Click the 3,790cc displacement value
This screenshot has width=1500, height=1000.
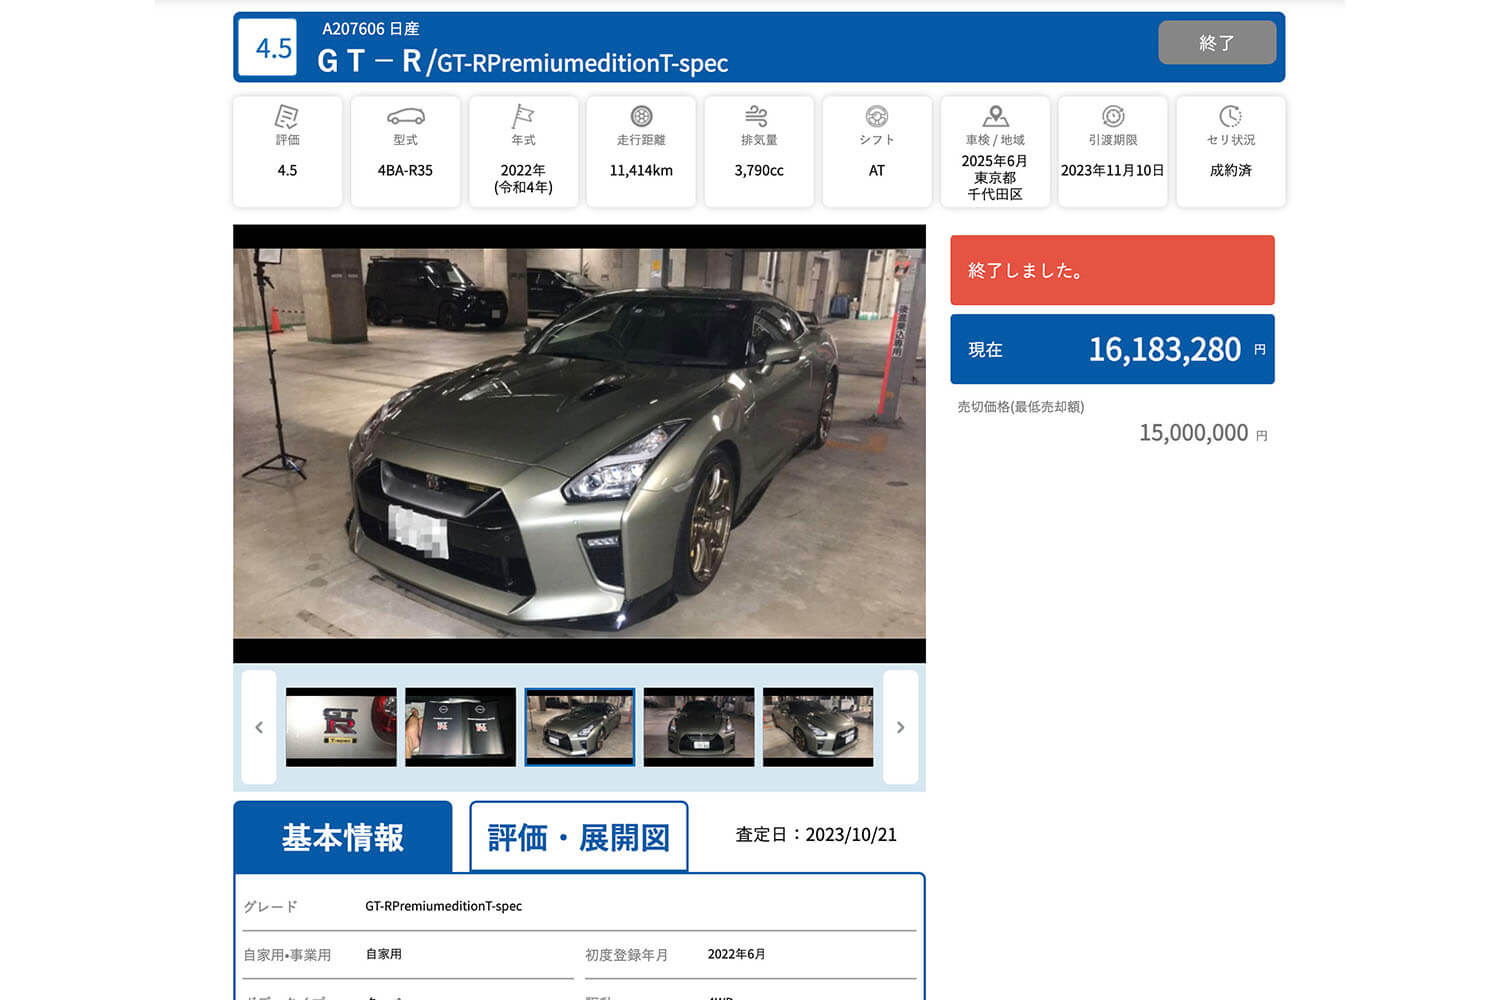759,171
